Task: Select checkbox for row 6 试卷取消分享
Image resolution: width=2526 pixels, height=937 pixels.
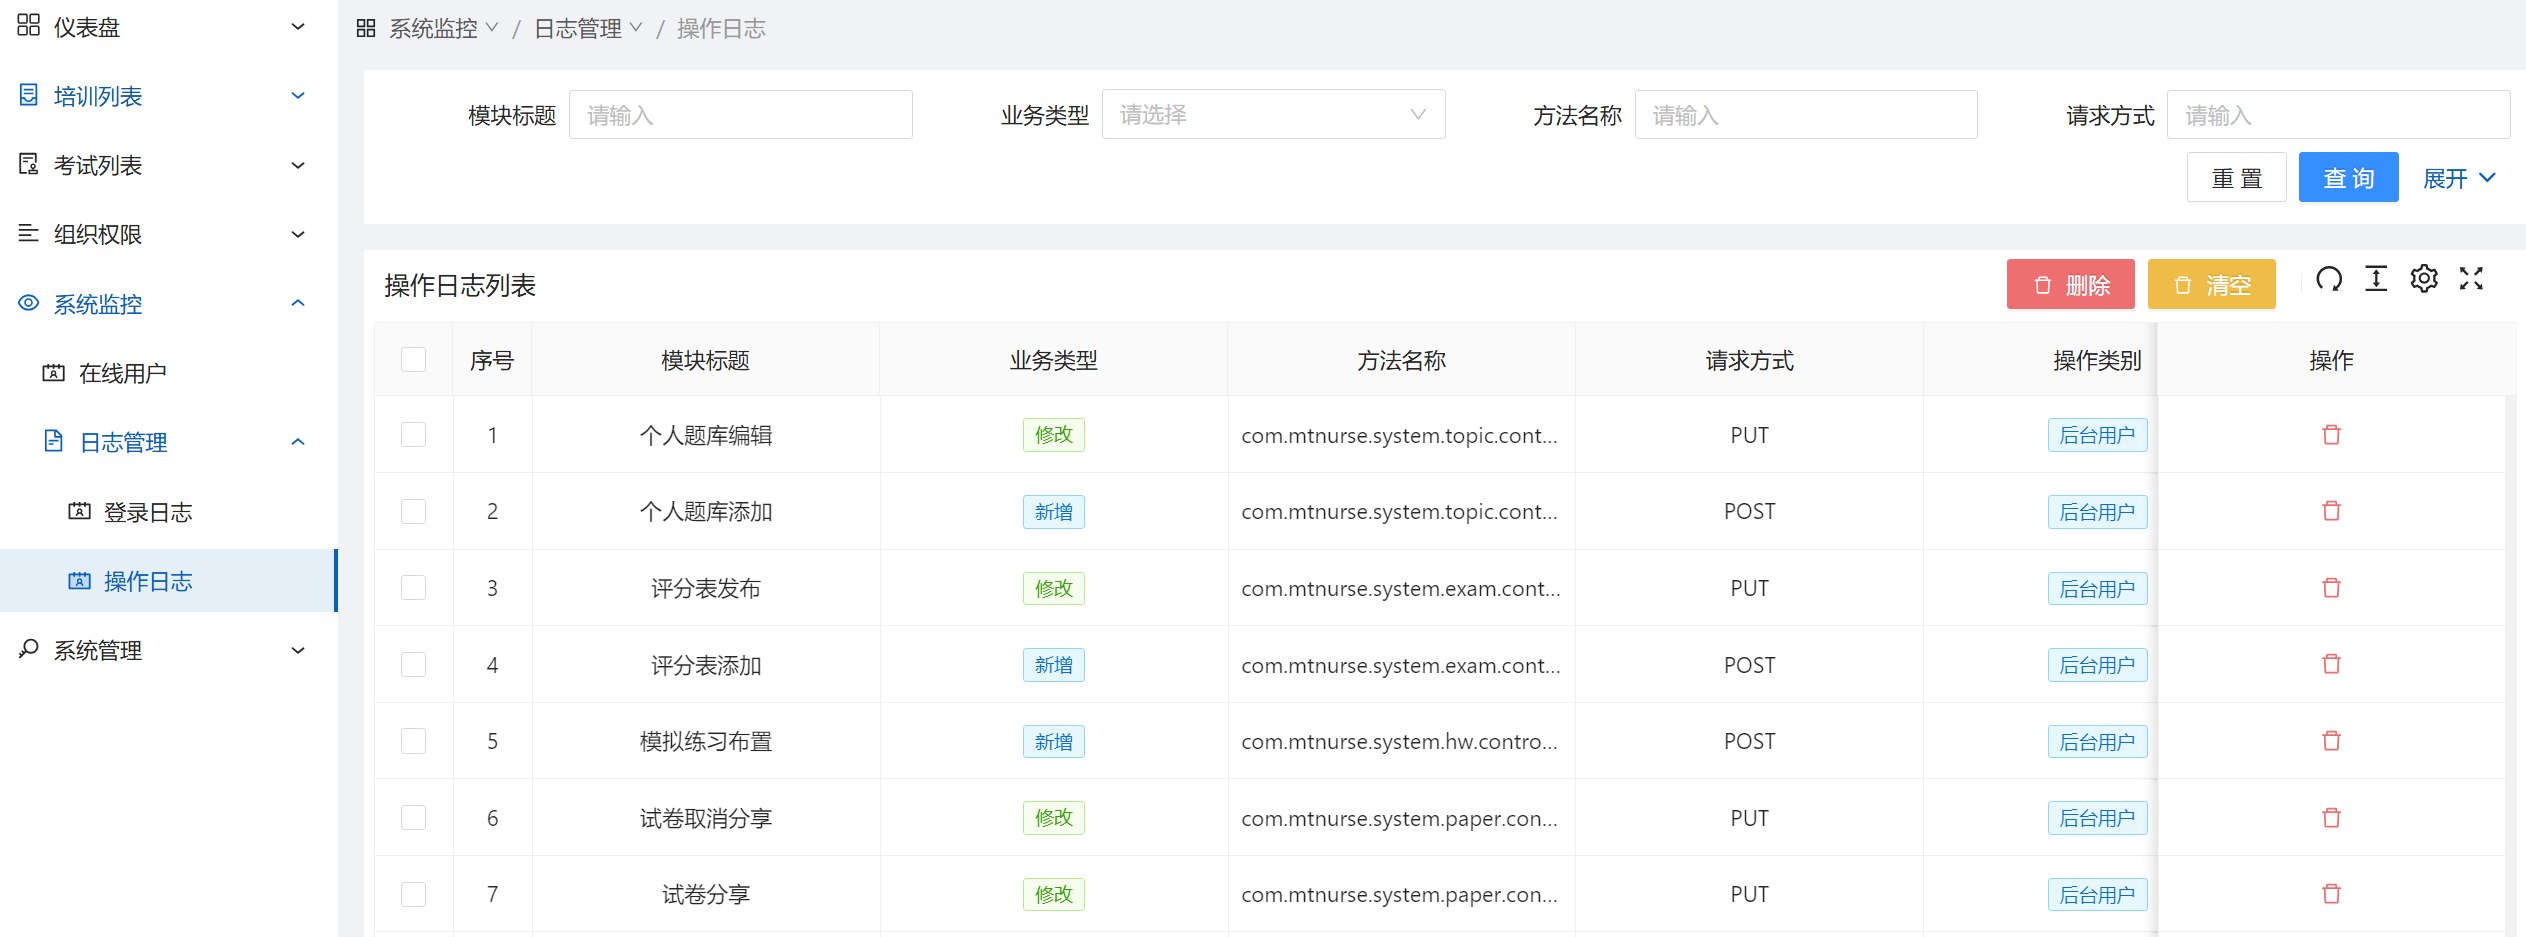Action: pos(413,818)
